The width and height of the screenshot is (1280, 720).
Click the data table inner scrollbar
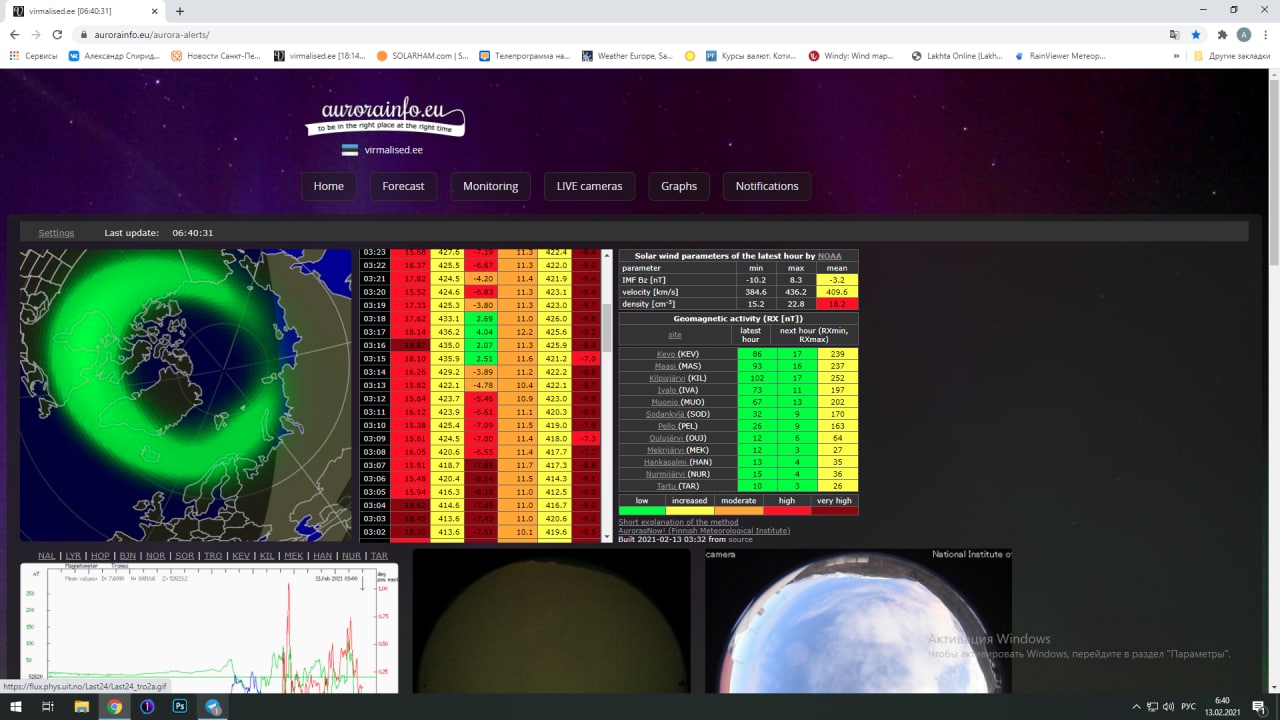[x=606, y=395]
